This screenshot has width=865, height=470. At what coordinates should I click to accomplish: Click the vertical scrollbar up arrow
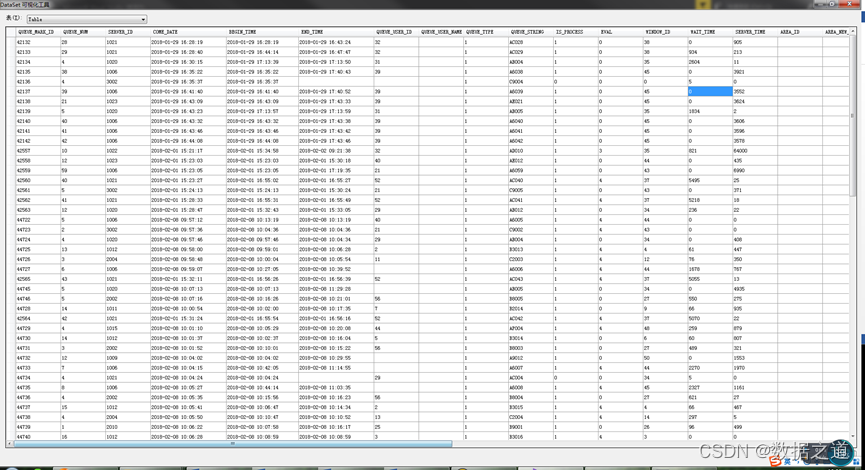tap(852, 32)
